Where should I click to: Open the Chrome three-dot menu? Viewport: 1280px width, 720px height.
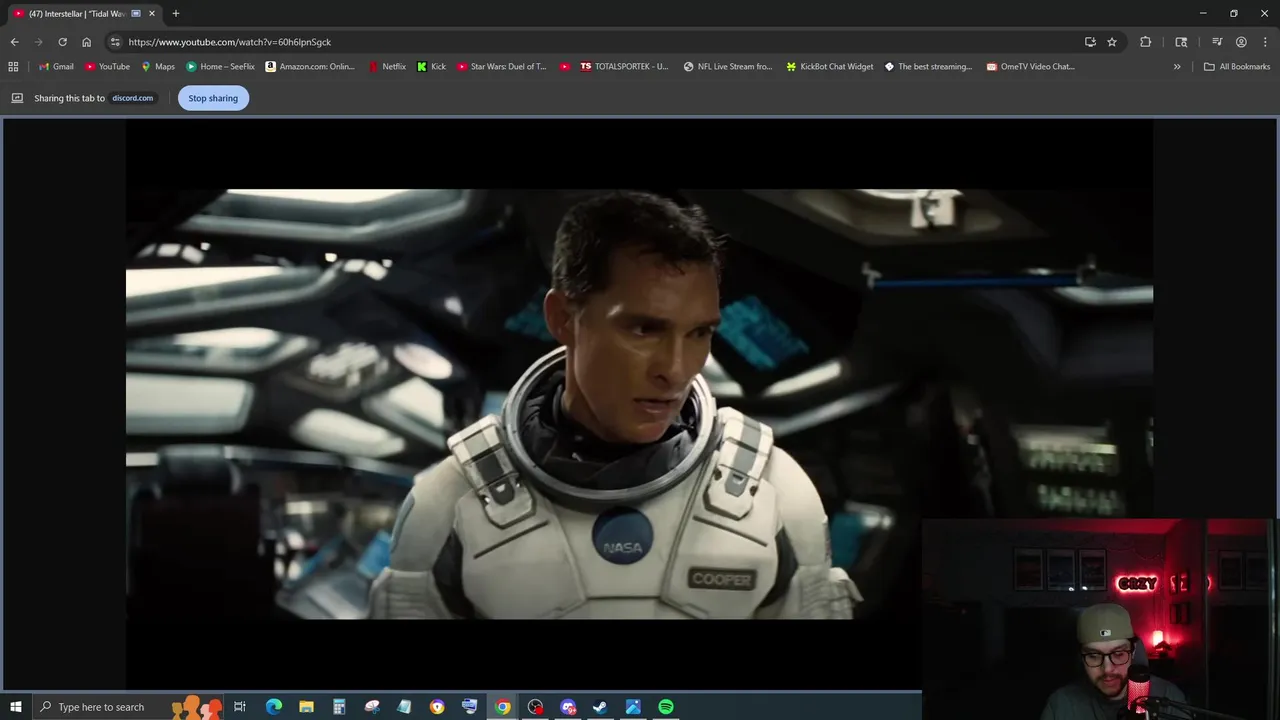coord(1265,42)
